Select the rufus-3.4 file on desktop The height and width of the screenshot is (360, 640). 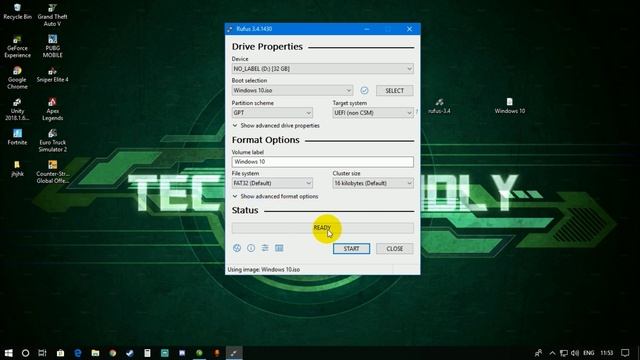[439, 106]
